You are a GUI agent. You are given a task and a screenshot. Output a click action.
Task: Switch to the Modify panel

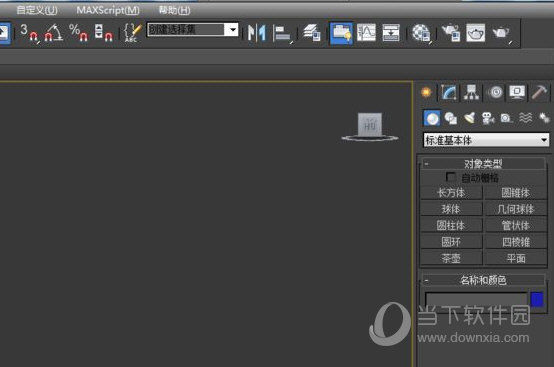[449, 93]
